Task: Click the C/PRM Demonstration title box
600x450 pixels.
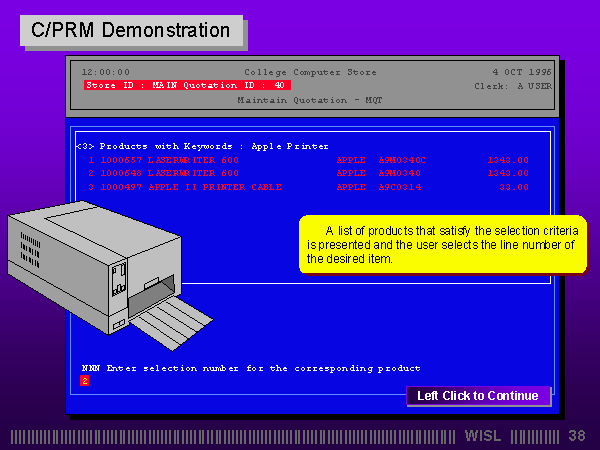Action: (x=130, y=30)
